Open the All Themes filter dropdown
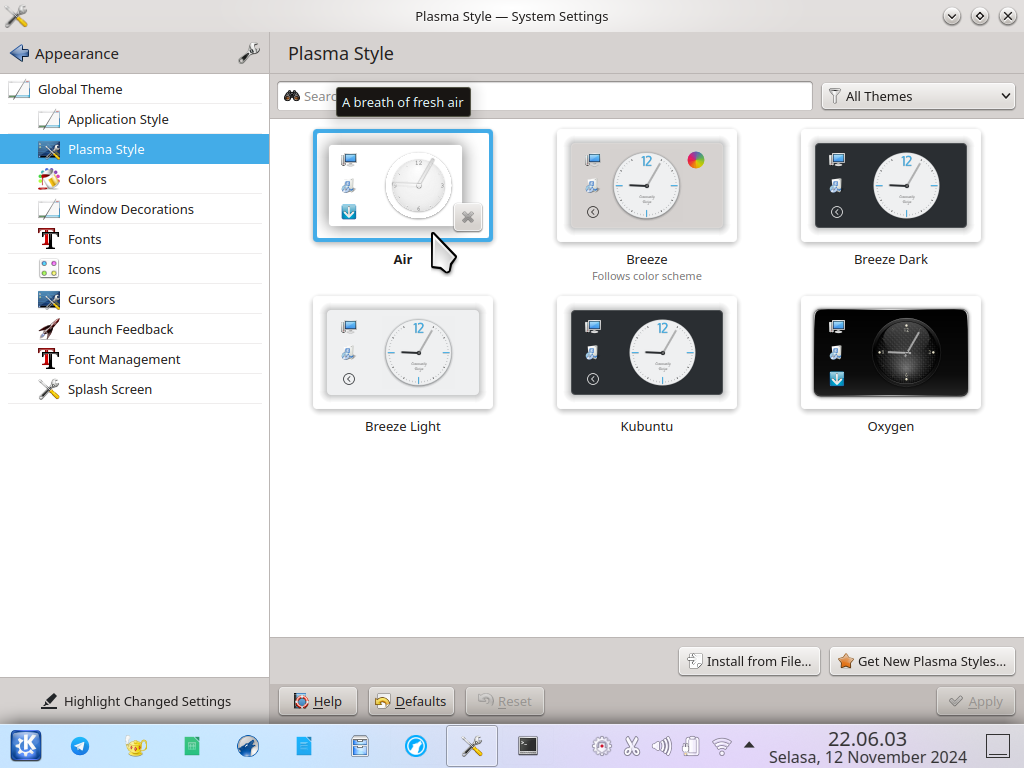Screen dimensions: 1024x768 [x=918, y=97]
